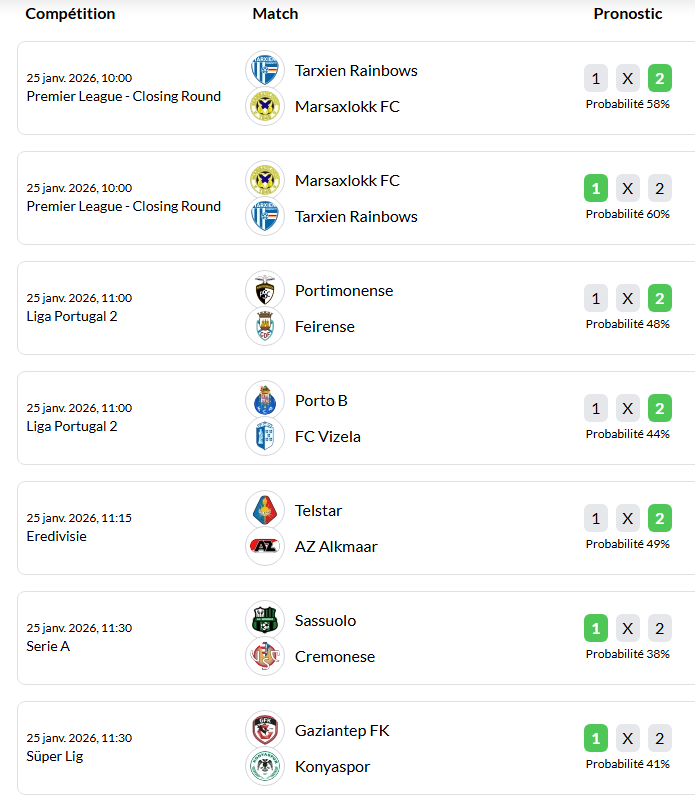Open the Sassuolo team badge
Viewport: 695px width, 796px height.
(265, 620)
